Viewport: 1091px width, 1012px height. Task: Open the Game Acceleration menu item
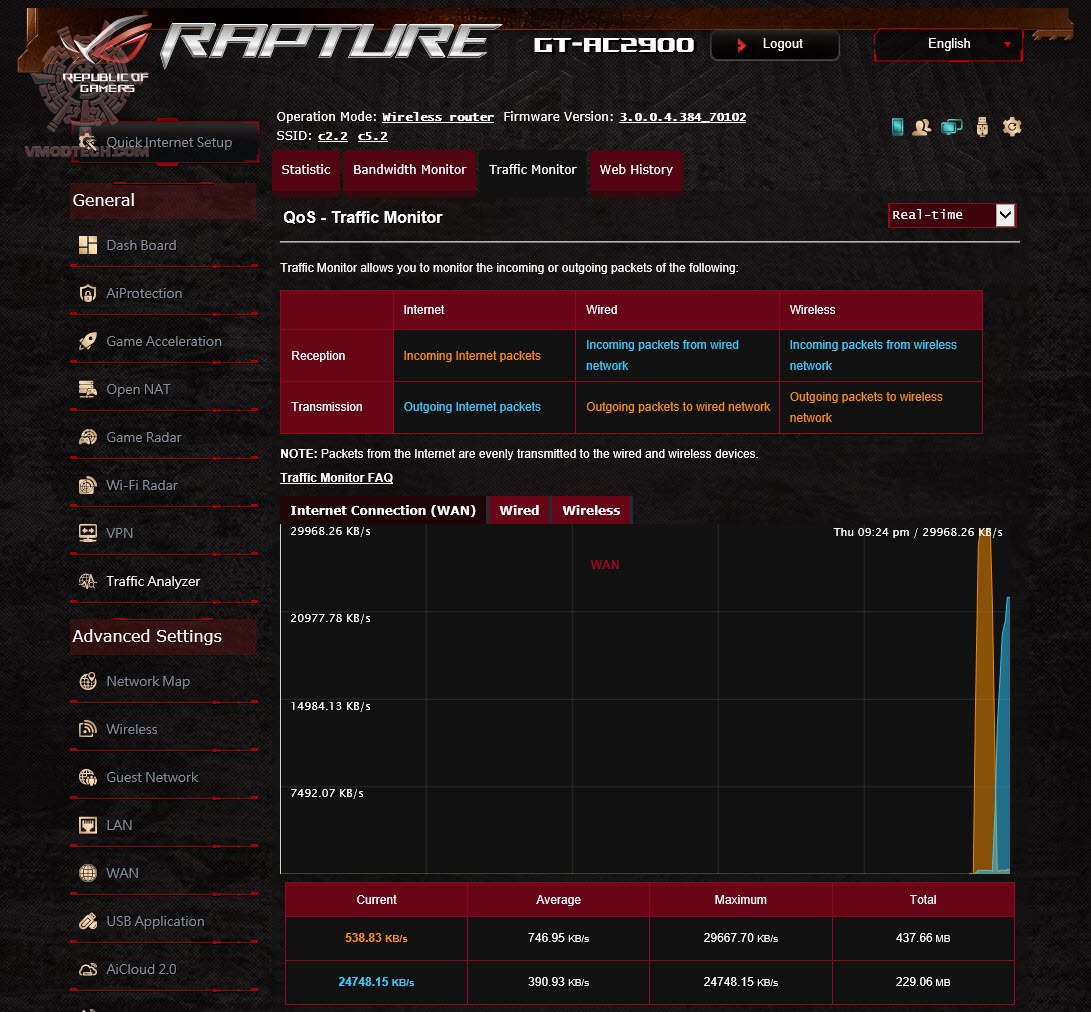point(164,341)
